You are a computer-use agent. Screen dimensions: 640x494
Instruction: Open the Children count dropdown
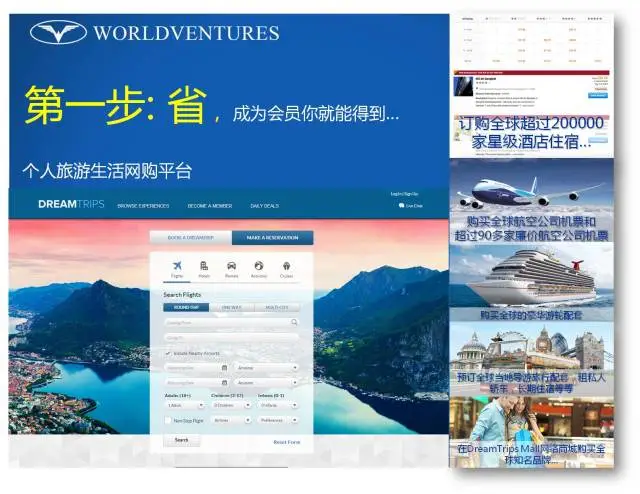point(231,405)
